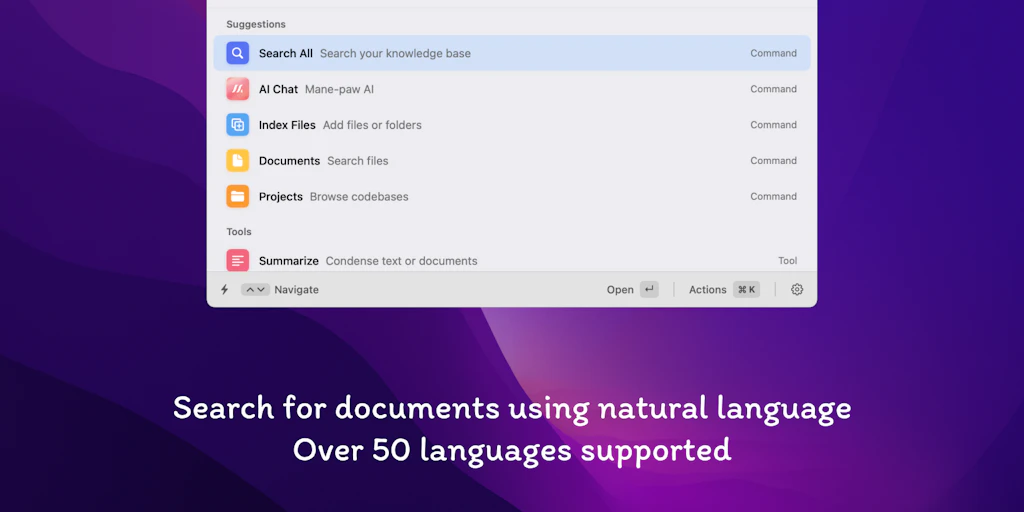Click the Return key icon beside Open
Viewport: 1024px width, 512px height.
649,289
